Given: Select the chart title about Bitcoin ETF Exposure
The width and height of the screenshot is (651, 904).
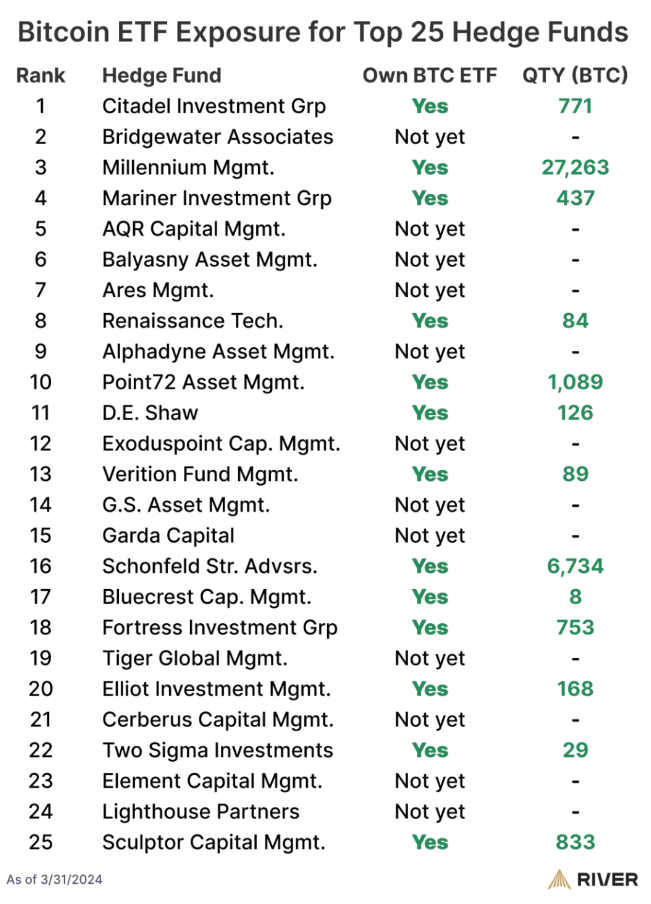Looking at the screenshot, I should [325, 32].
